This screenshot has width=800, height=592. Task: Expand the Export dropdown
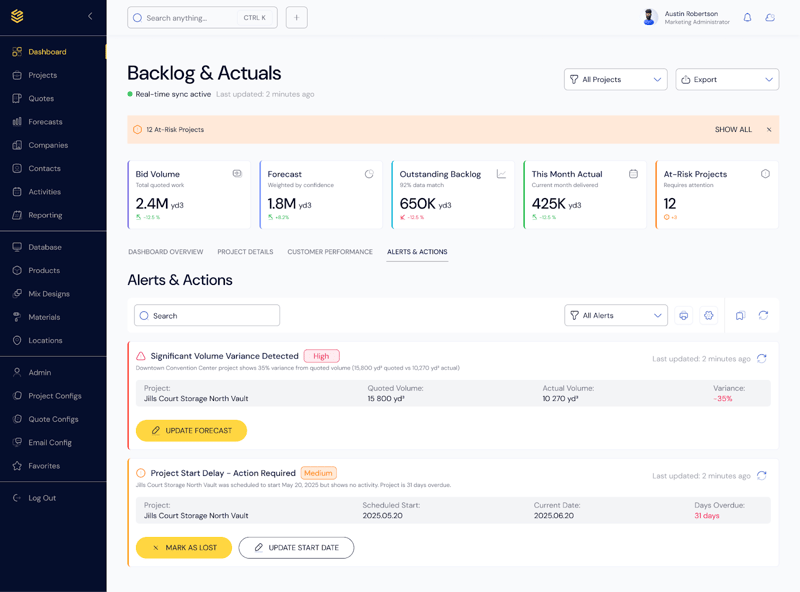click(727, 80)
